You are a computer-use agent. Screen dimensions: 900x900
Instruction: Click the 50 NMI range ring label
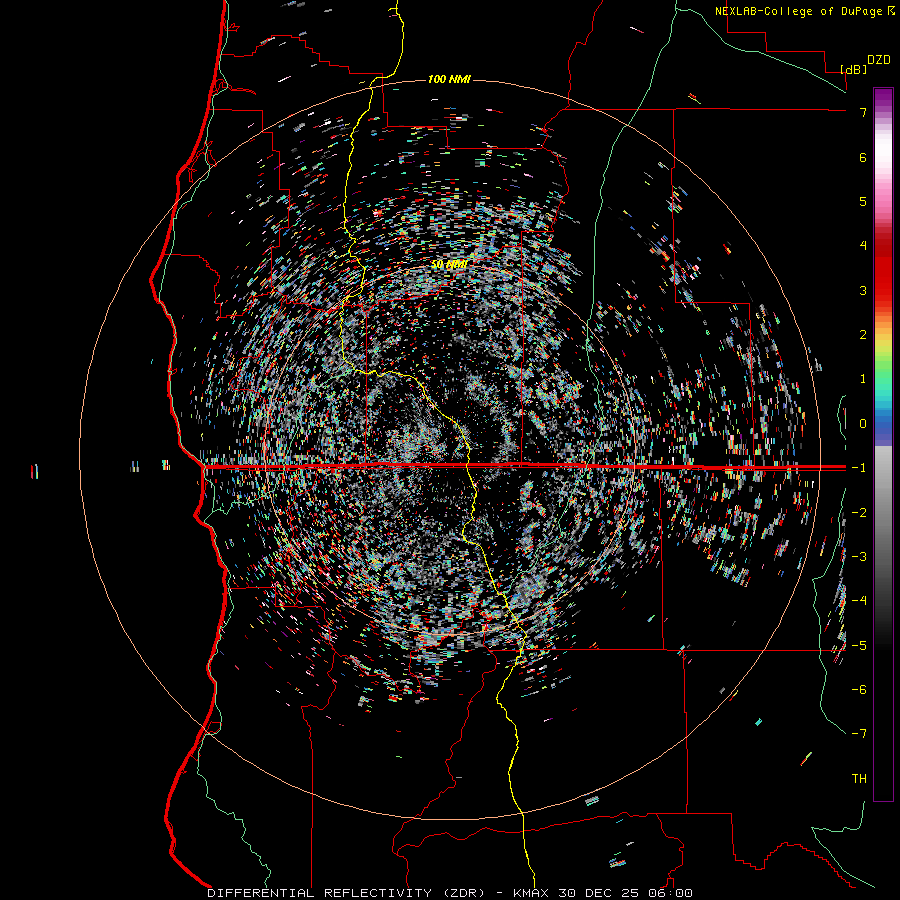449,264
